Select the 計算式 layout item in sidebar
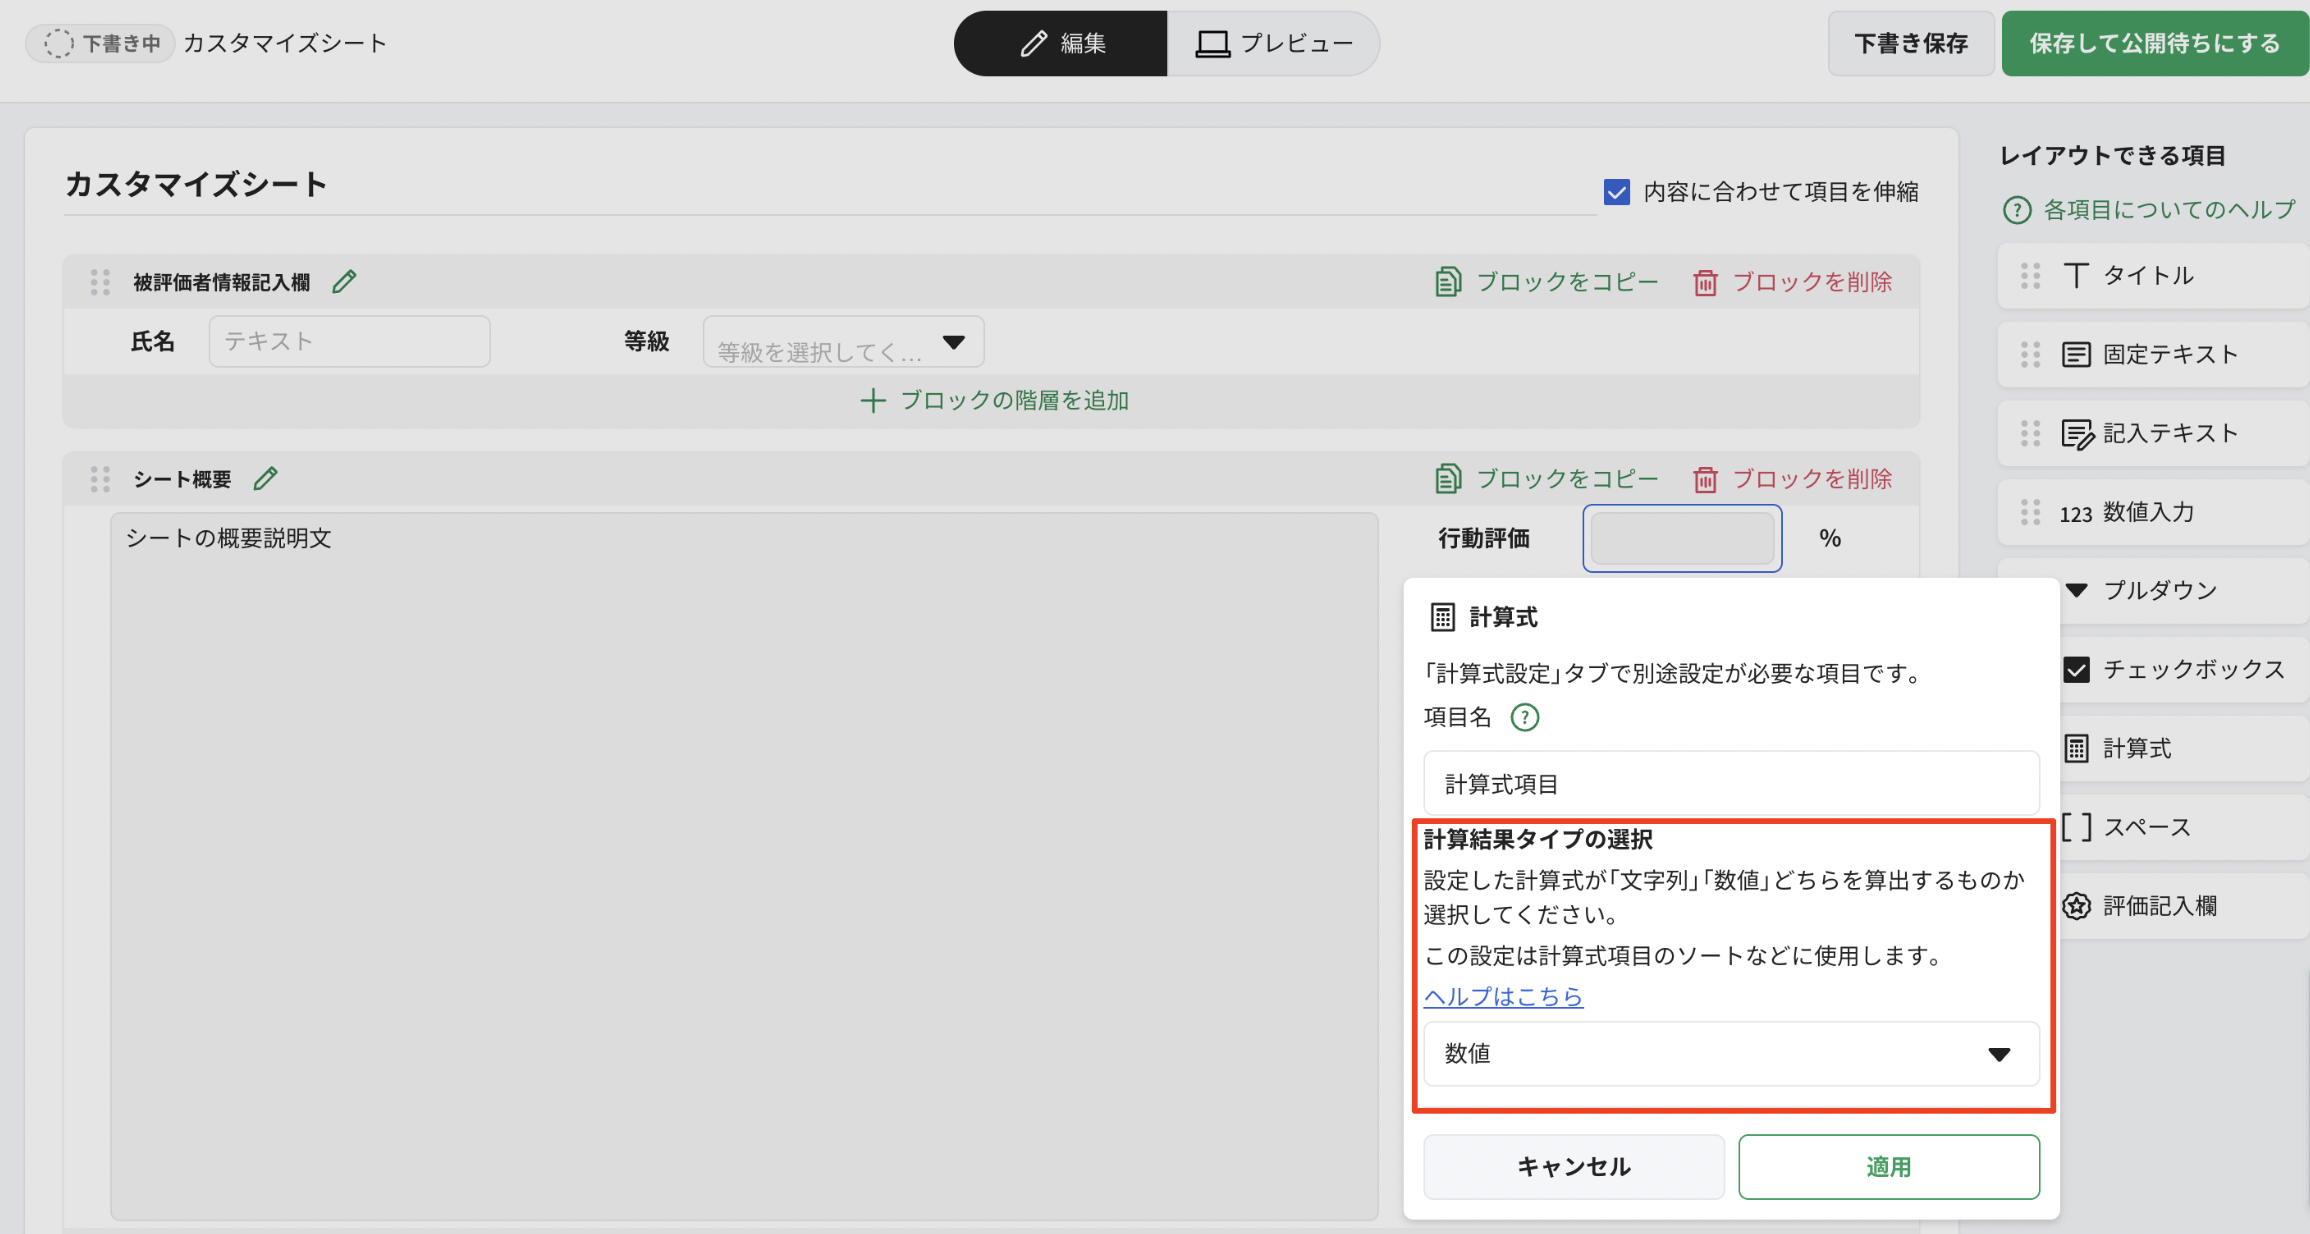 click(2184, 748)
